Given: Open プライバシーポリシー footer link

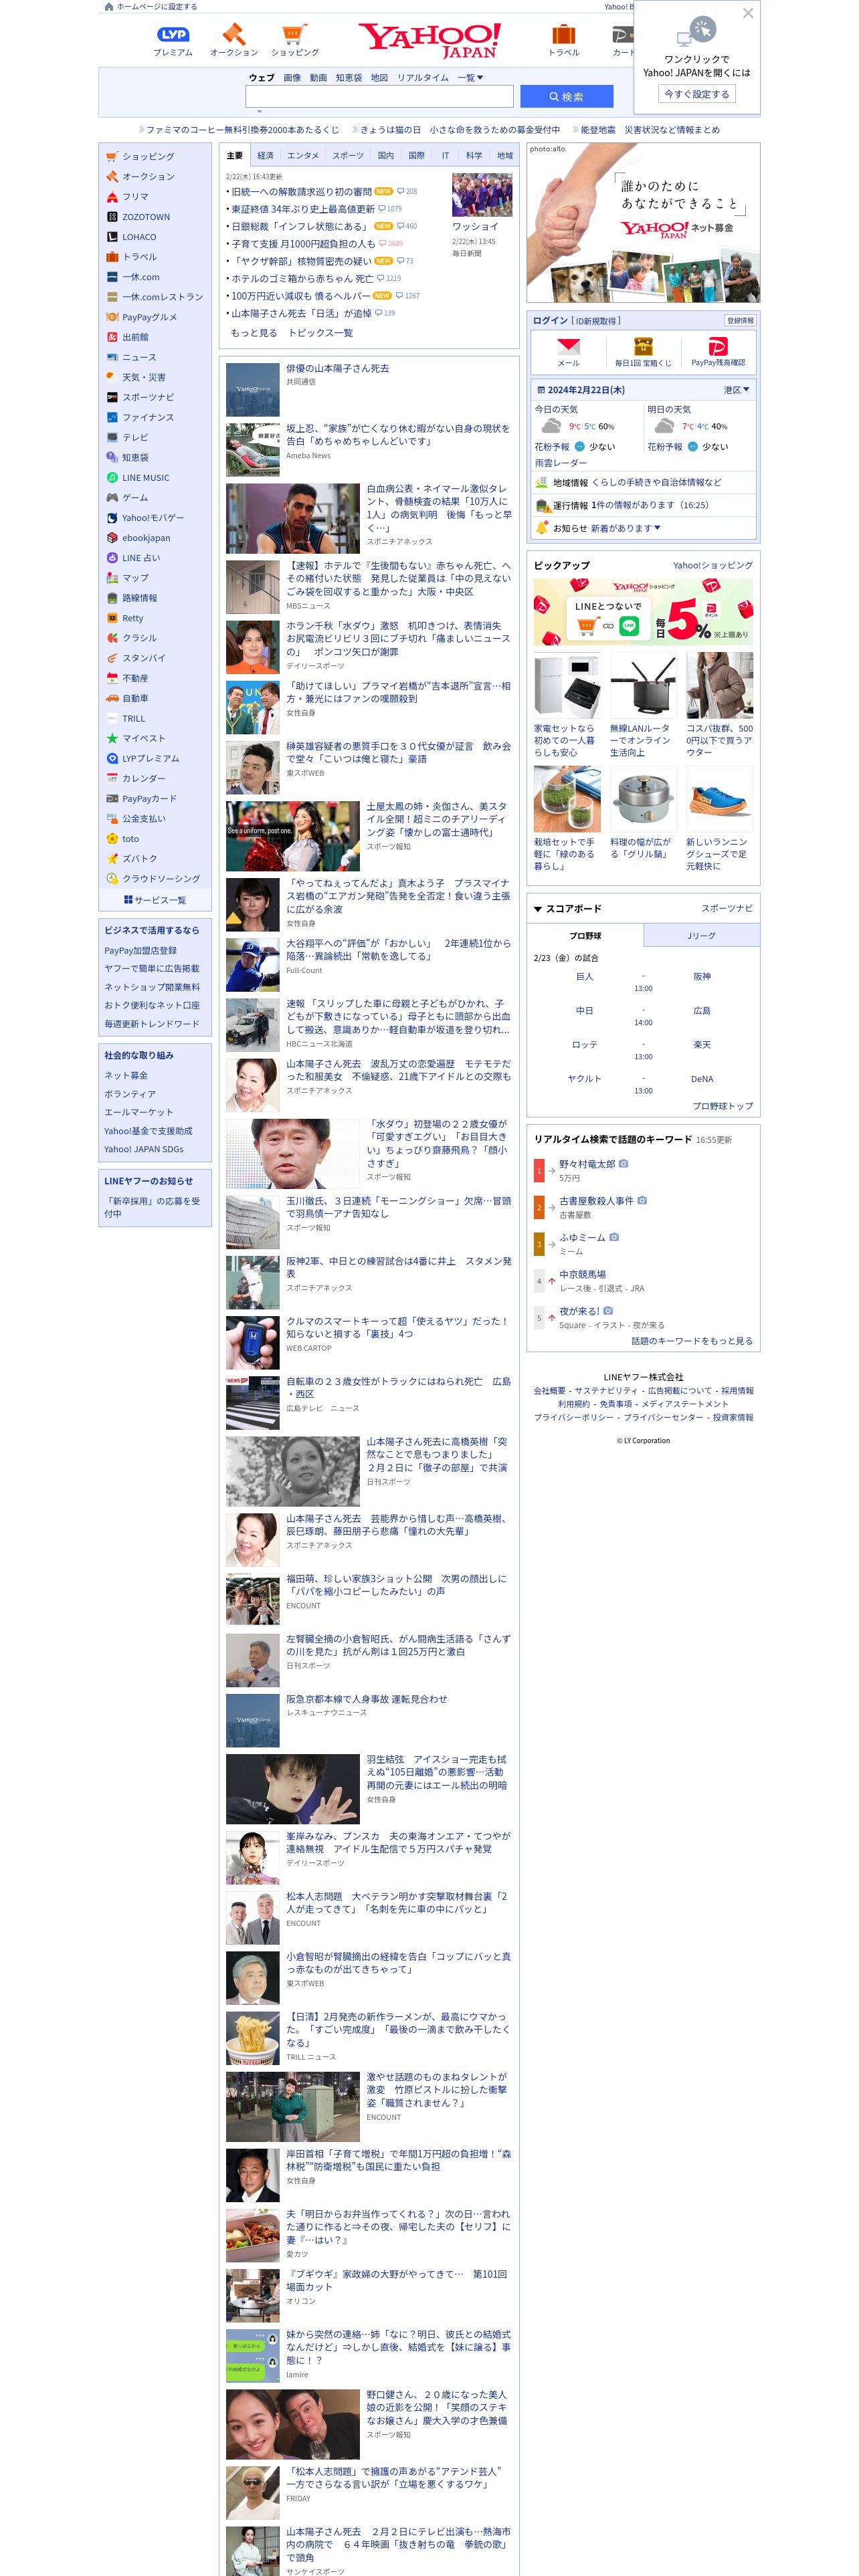Looking at the screenshot, I should pos(574,1418).
